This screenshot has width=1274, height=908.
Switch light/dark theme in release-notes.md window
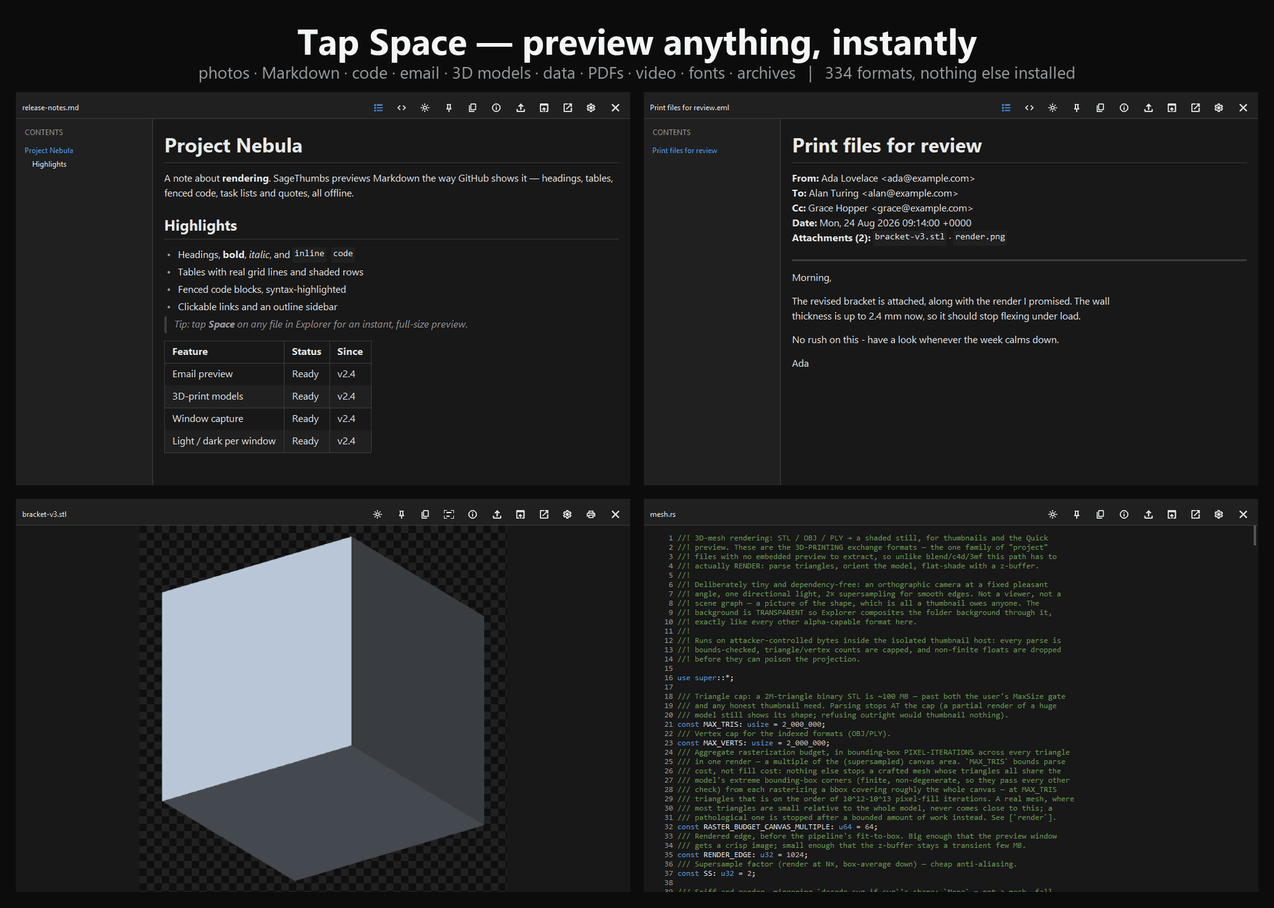(425, 108)
